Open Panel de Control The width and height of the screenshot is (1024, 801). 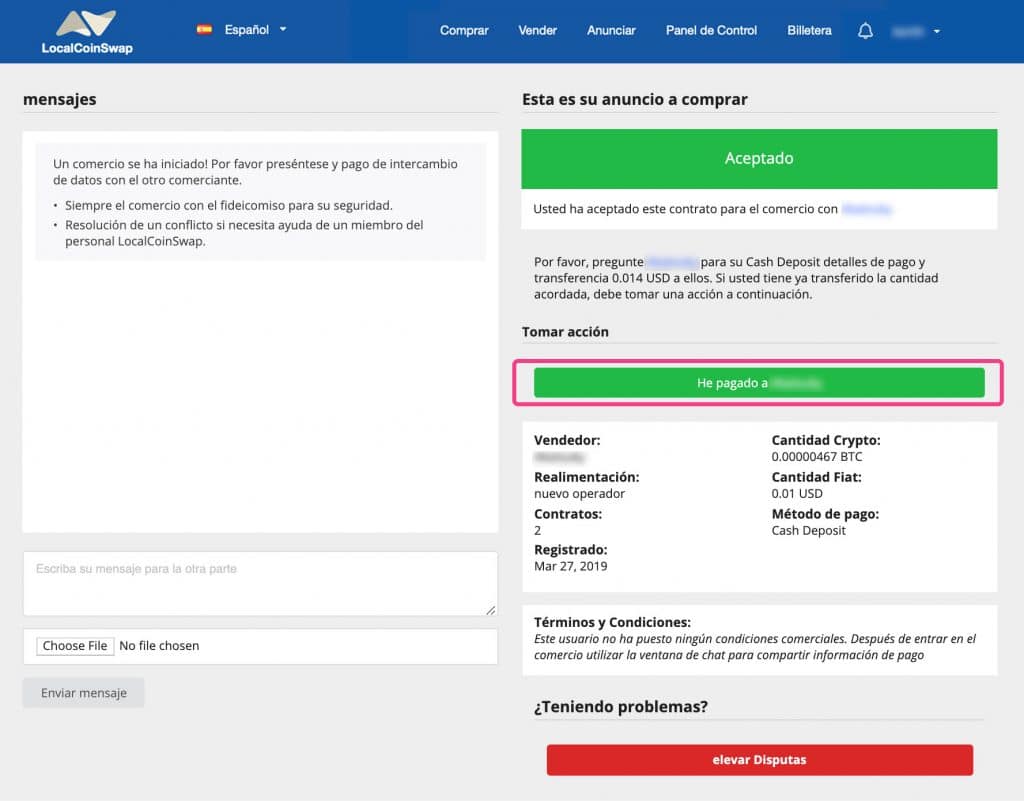(x=711, y=31)
